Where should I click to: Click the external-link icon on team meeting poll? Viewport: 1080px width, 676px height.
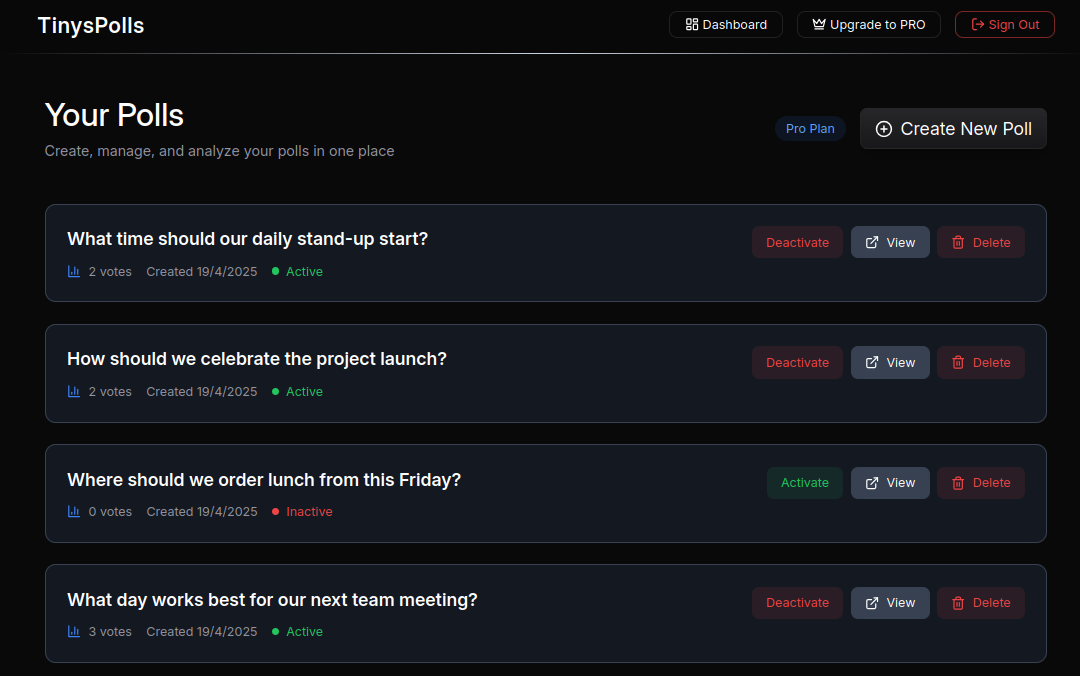click(872, 603)
